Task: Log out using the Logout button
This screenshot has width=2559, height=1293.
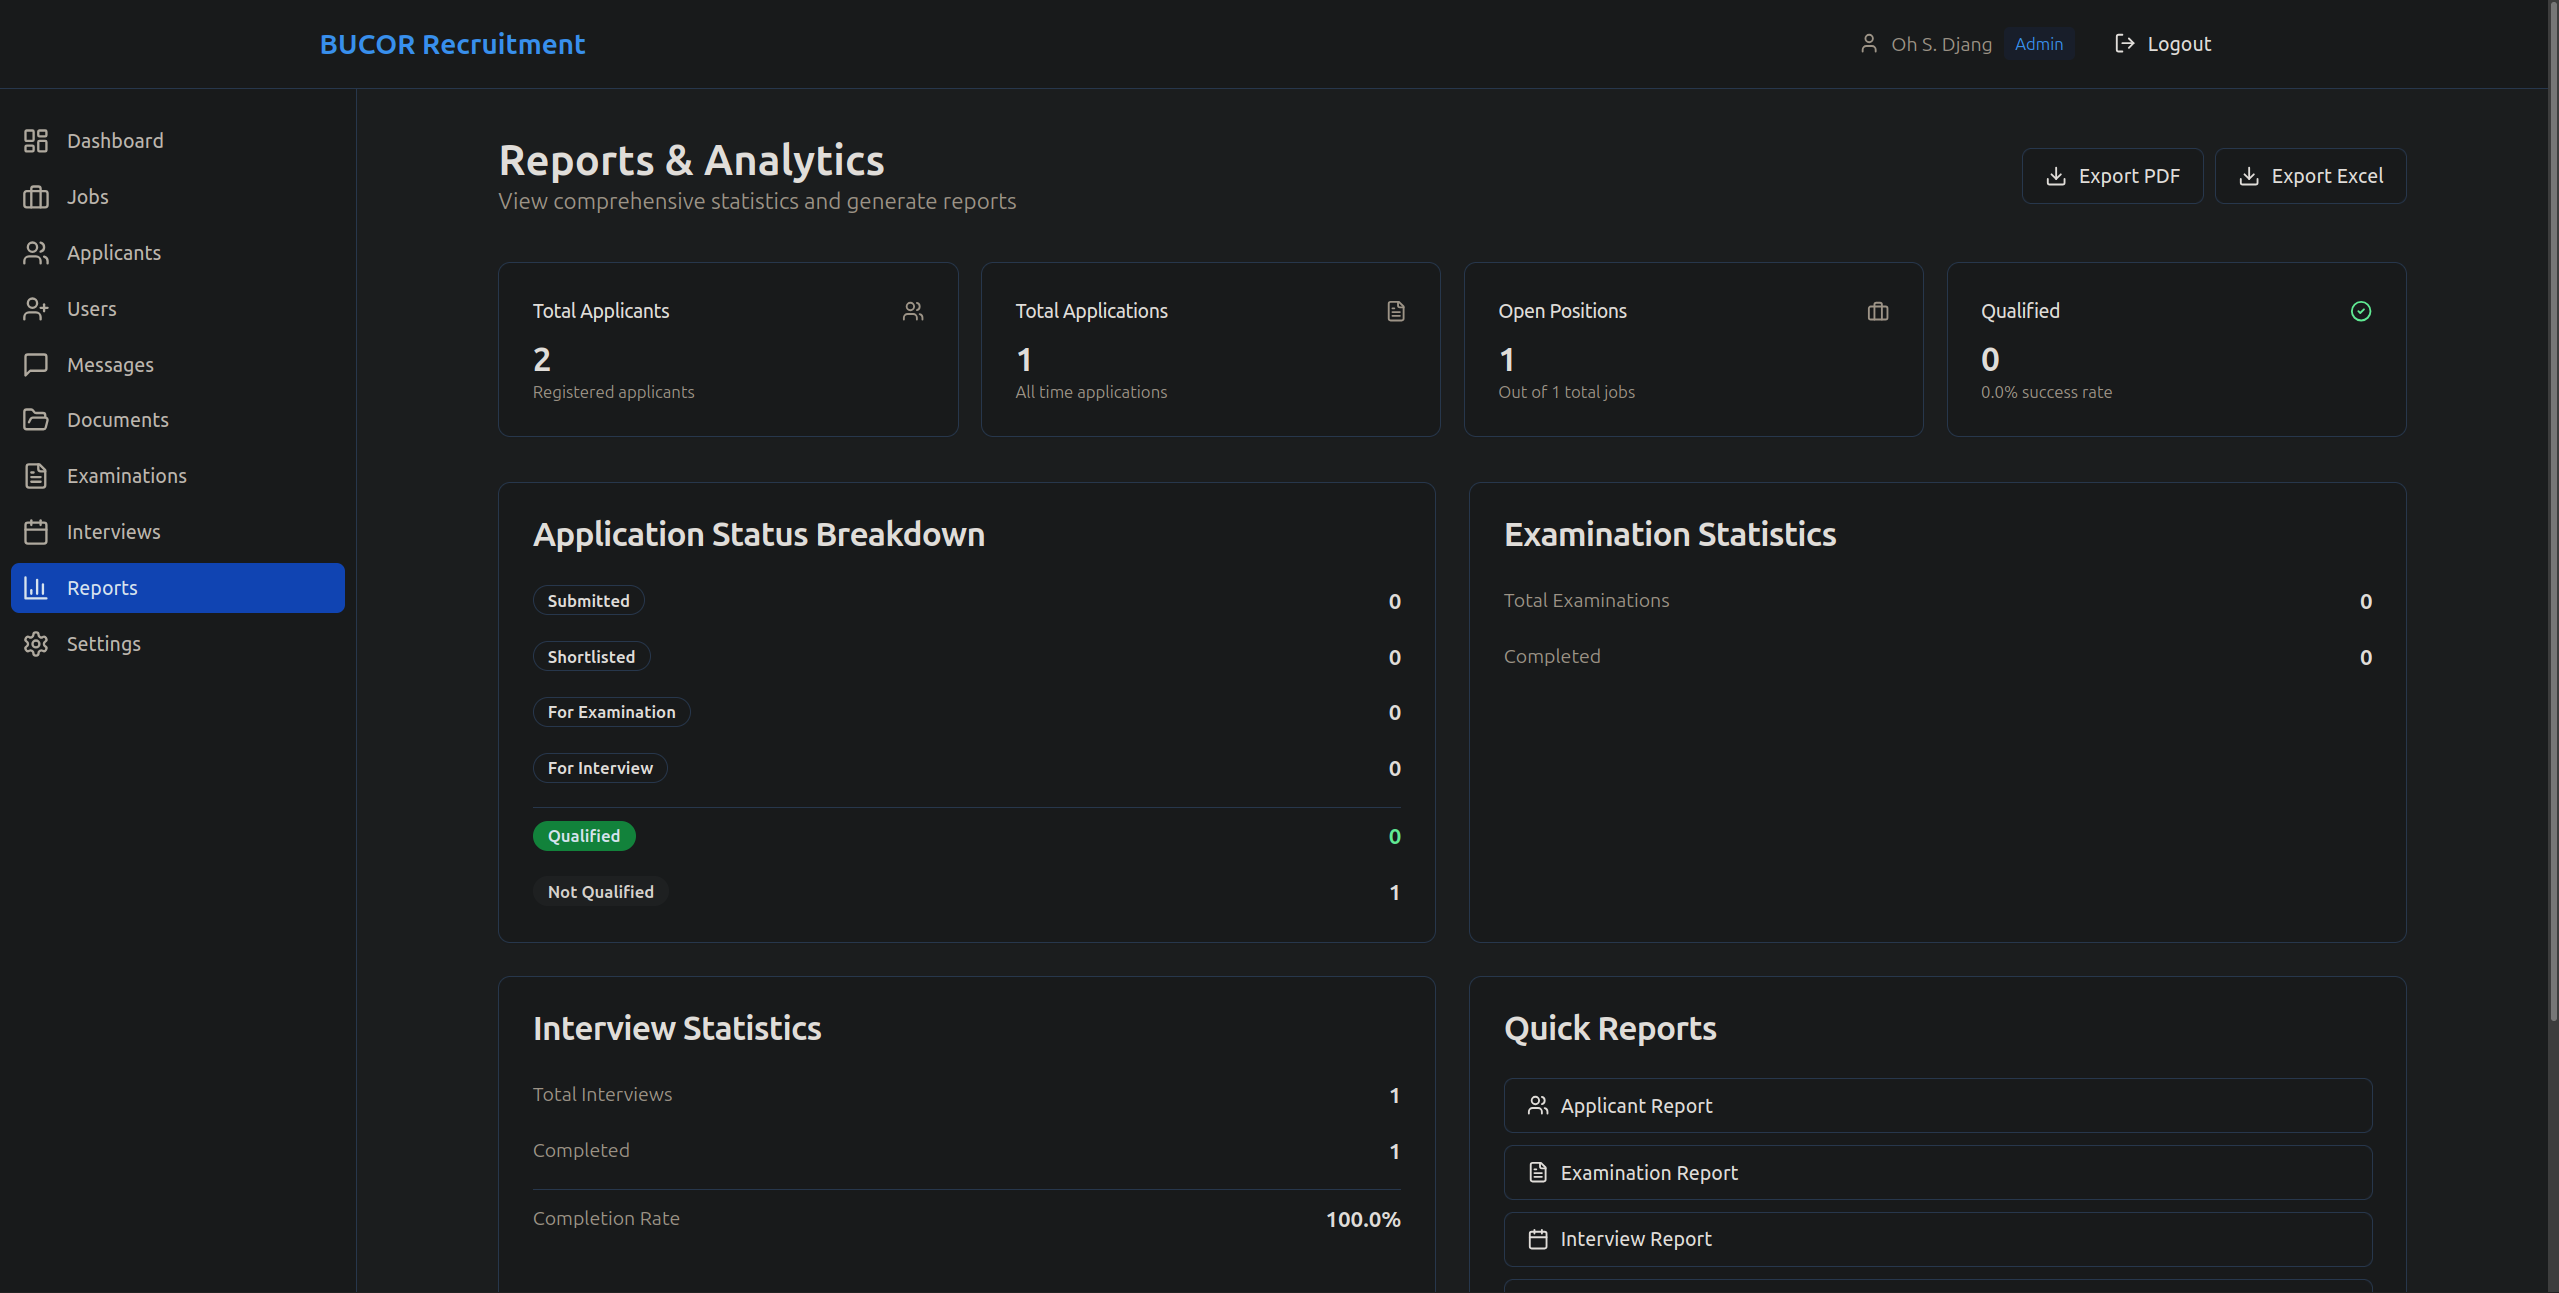Action: [x=2163, y=44]
